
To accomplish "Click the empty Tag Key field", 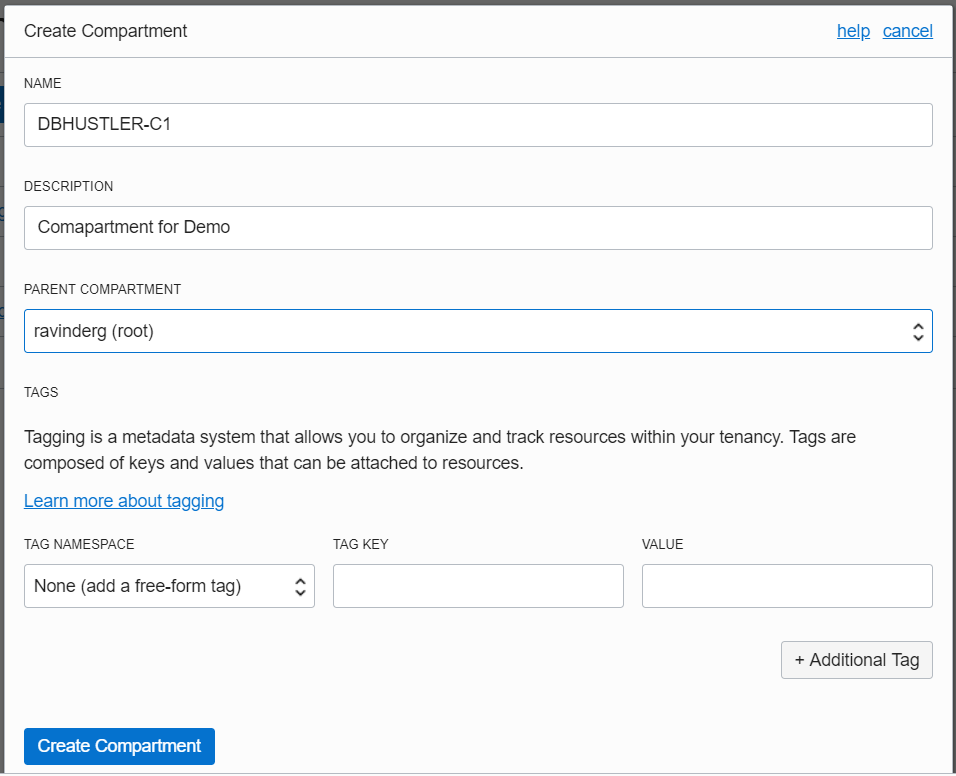I will [478, 586].
